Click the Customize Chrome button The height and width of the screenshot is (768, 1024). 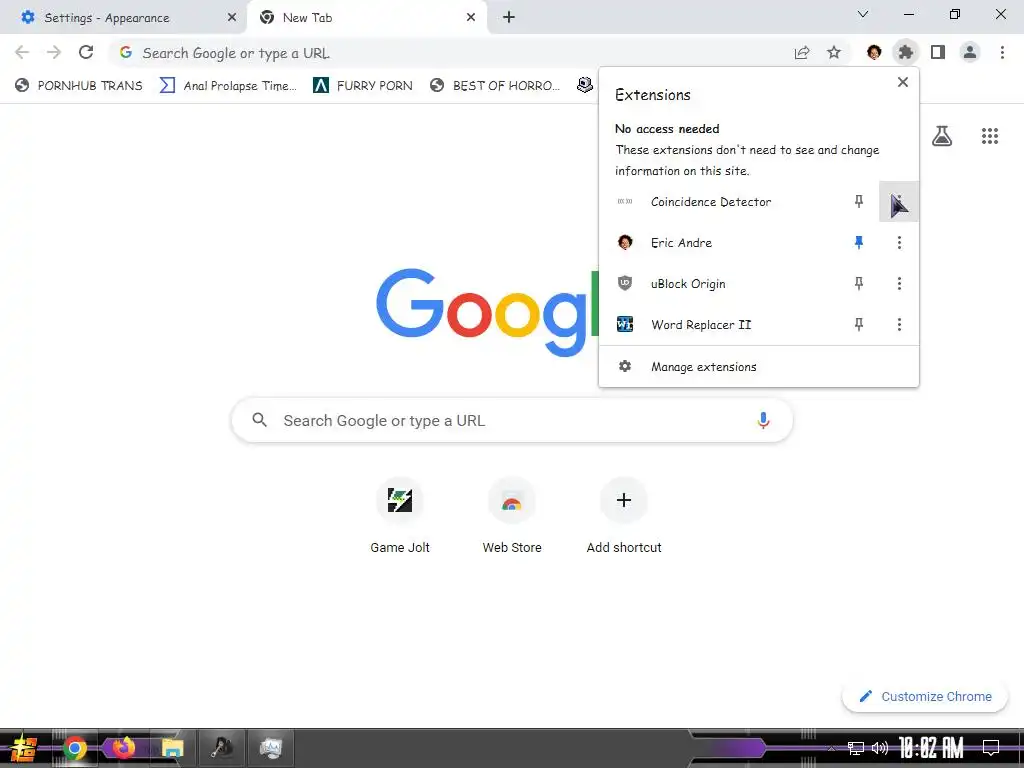coord(925,696)
